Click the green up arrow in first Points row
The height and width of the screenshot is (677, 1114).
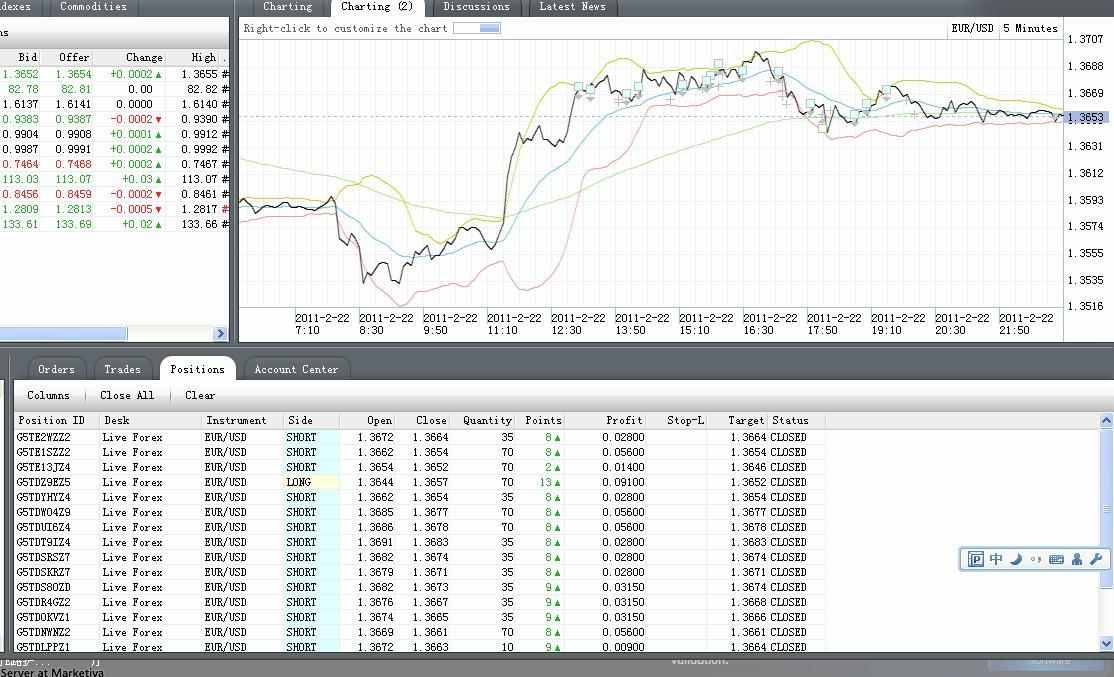(557, 438)
